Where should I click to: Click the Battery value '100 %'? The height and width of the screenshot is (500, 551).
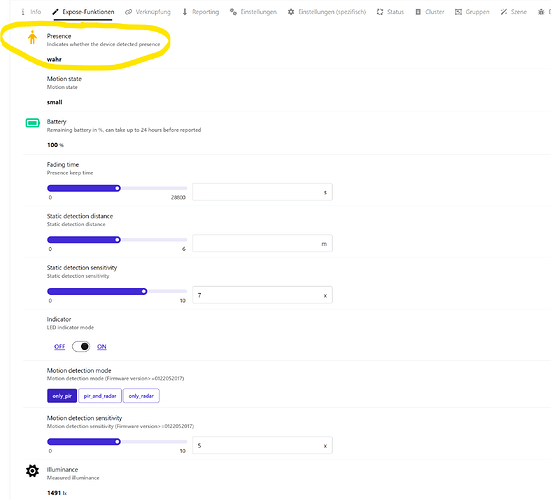(55, 145)
